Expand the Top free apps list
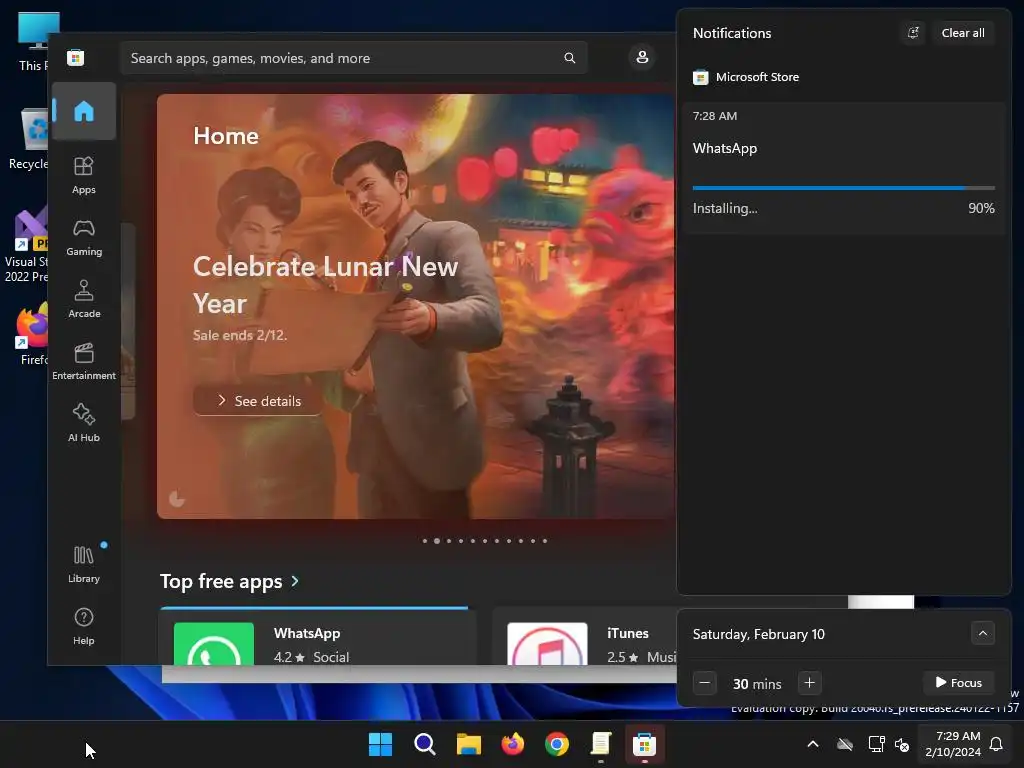1024x768 pixels. 229,581
